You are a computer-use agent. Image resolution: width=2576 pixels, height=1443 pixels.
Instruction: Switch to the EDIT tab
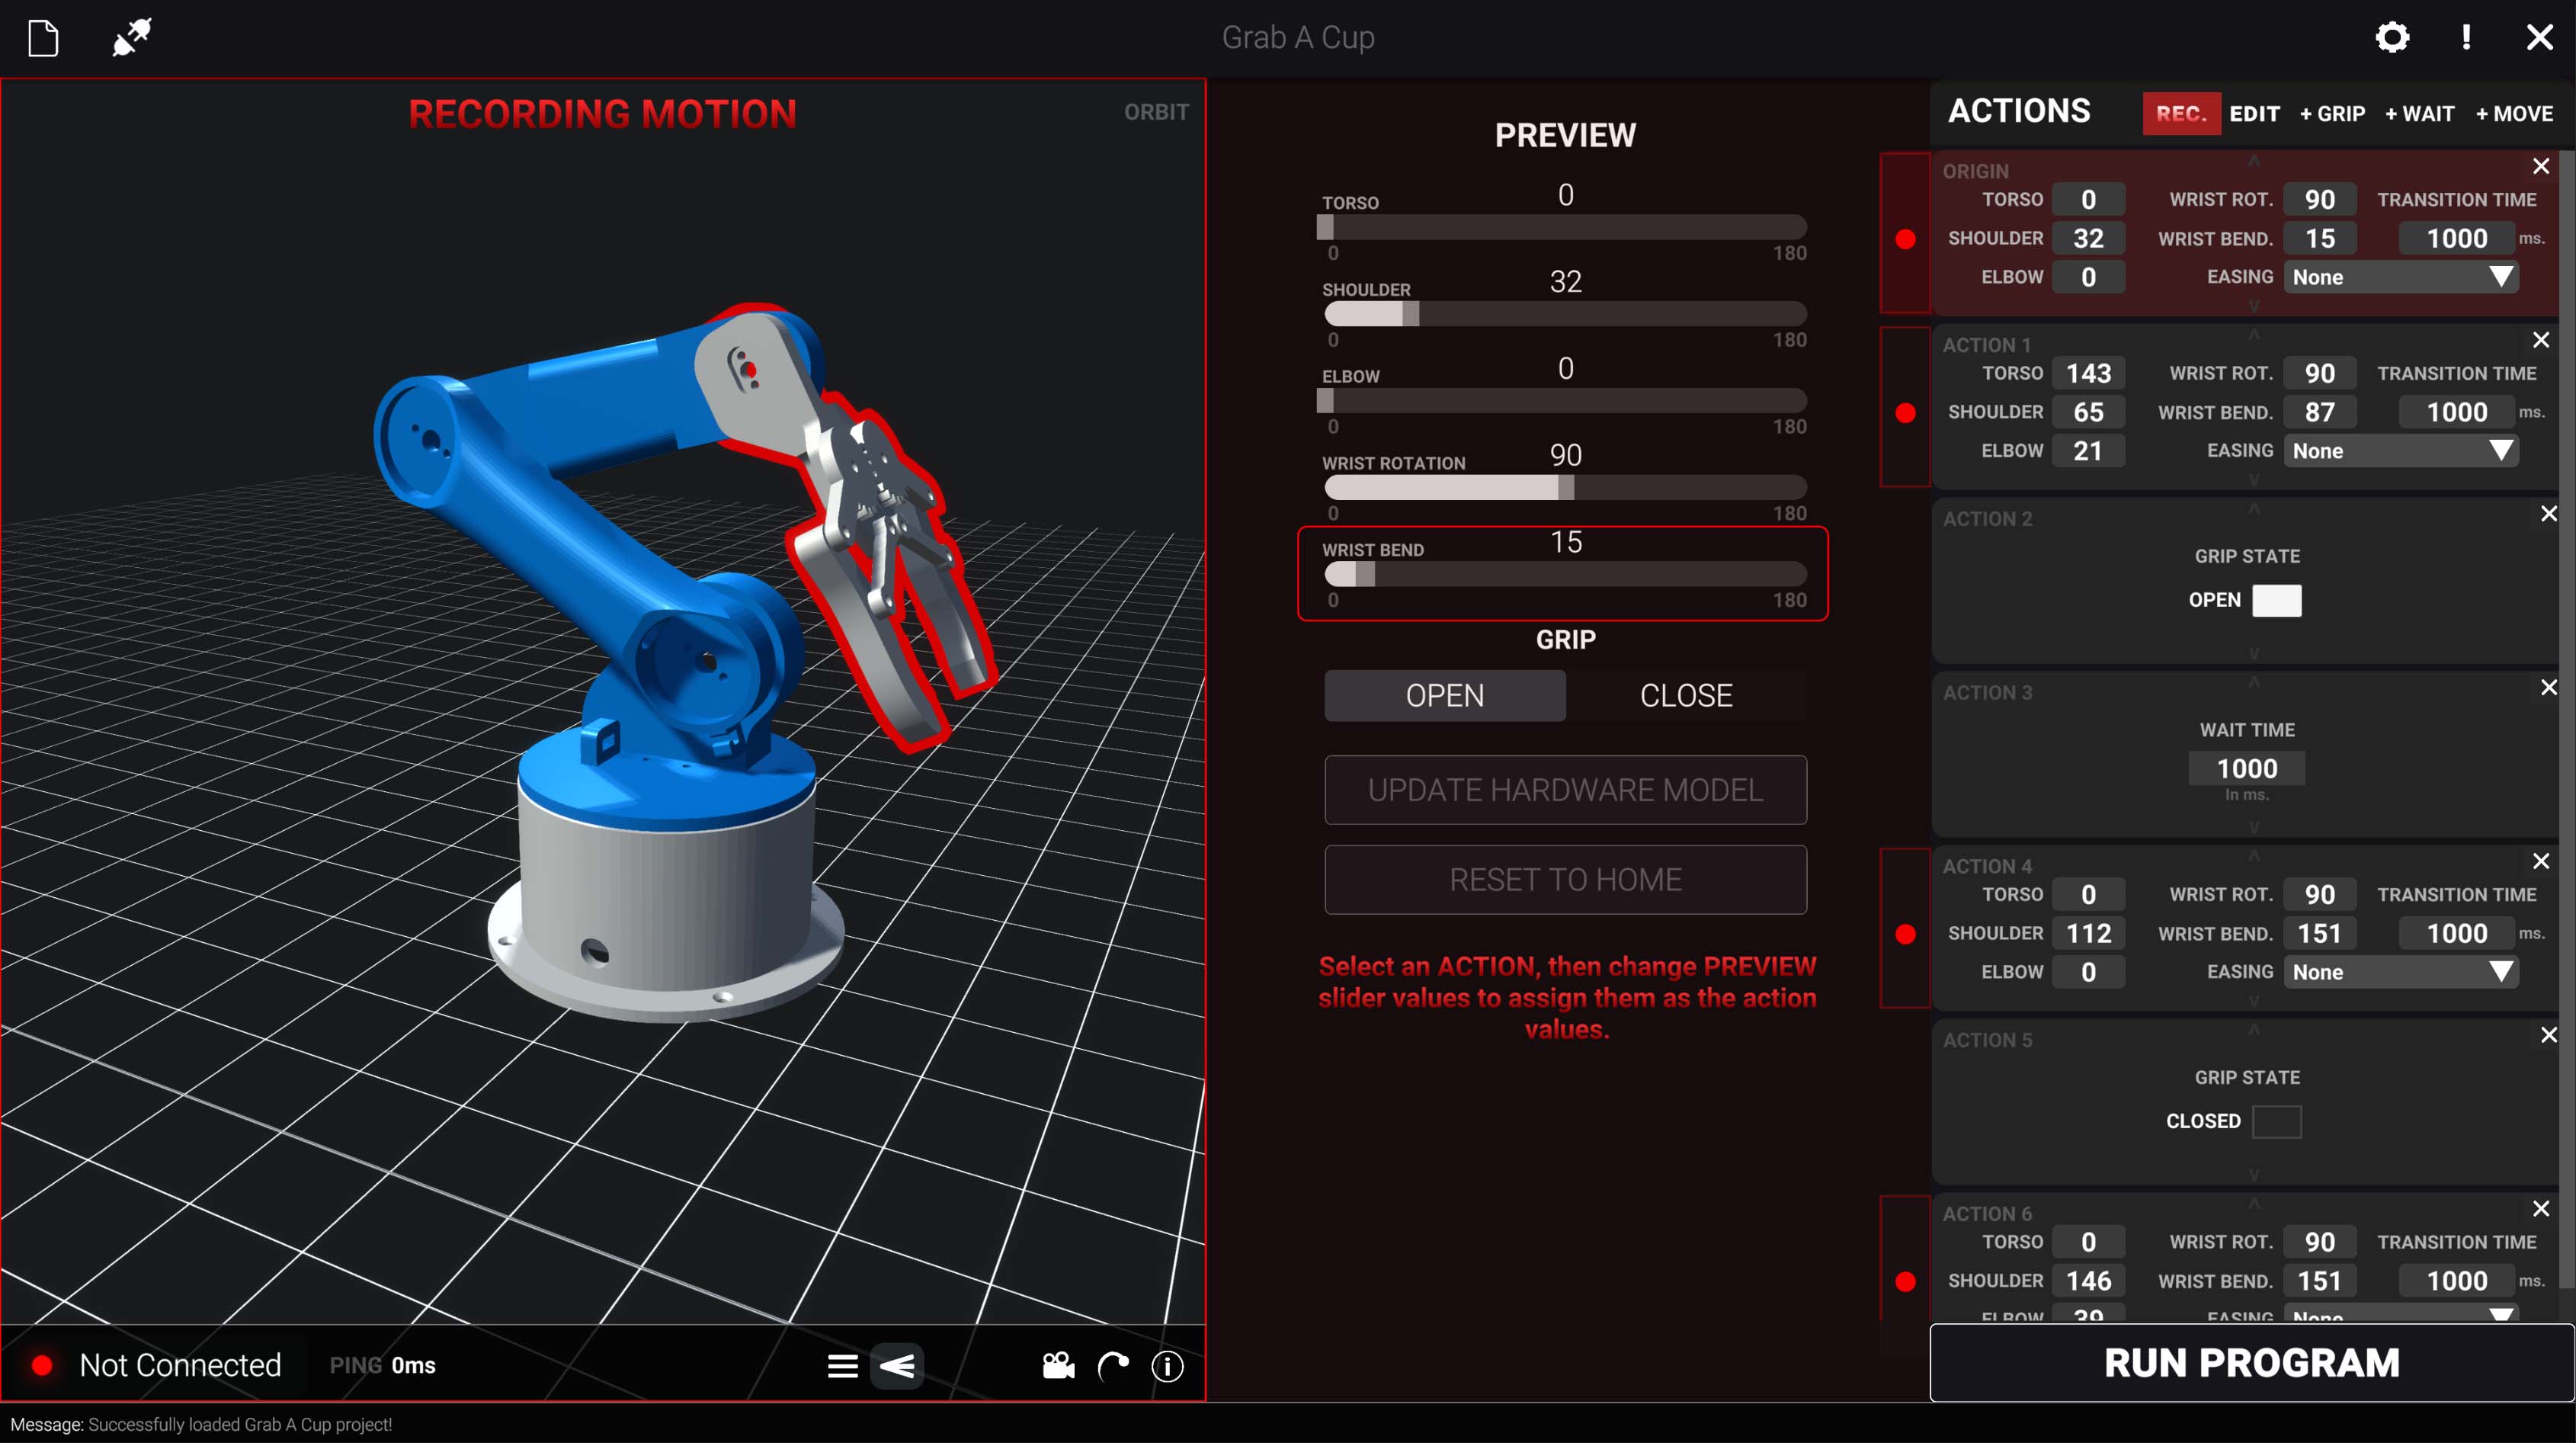2255,113
